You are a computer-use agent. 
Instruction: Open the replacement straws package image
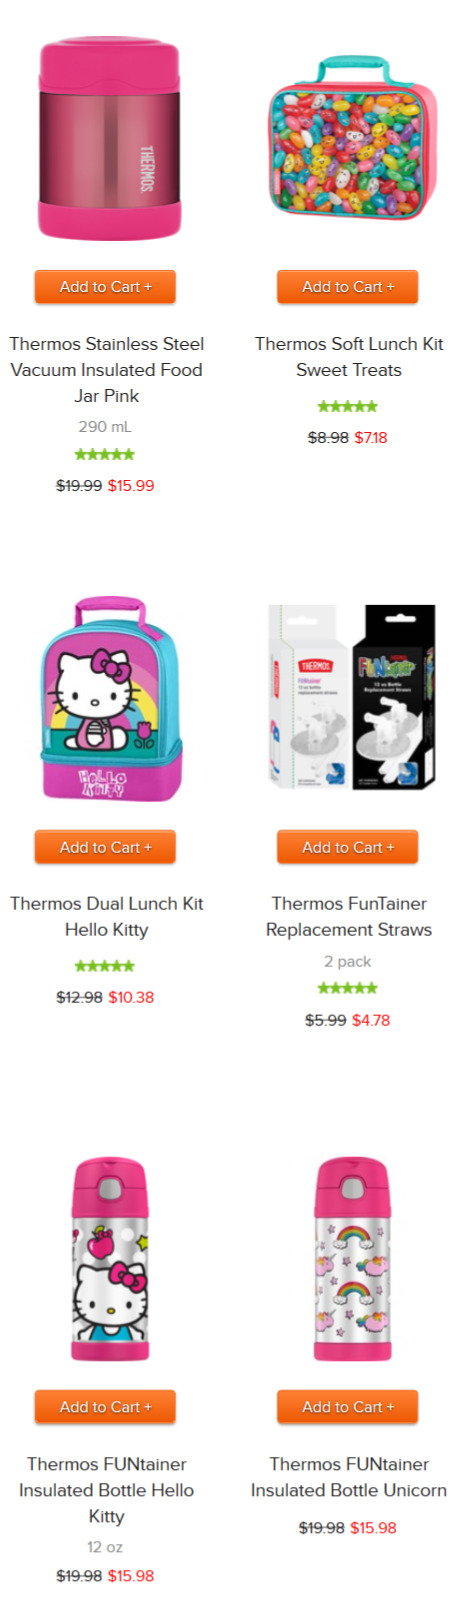pos(352,697)
